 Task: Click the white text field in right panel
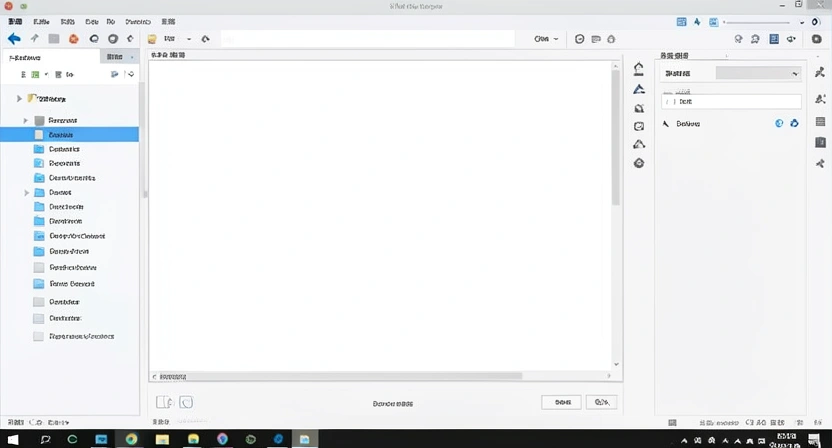point(731,101)
